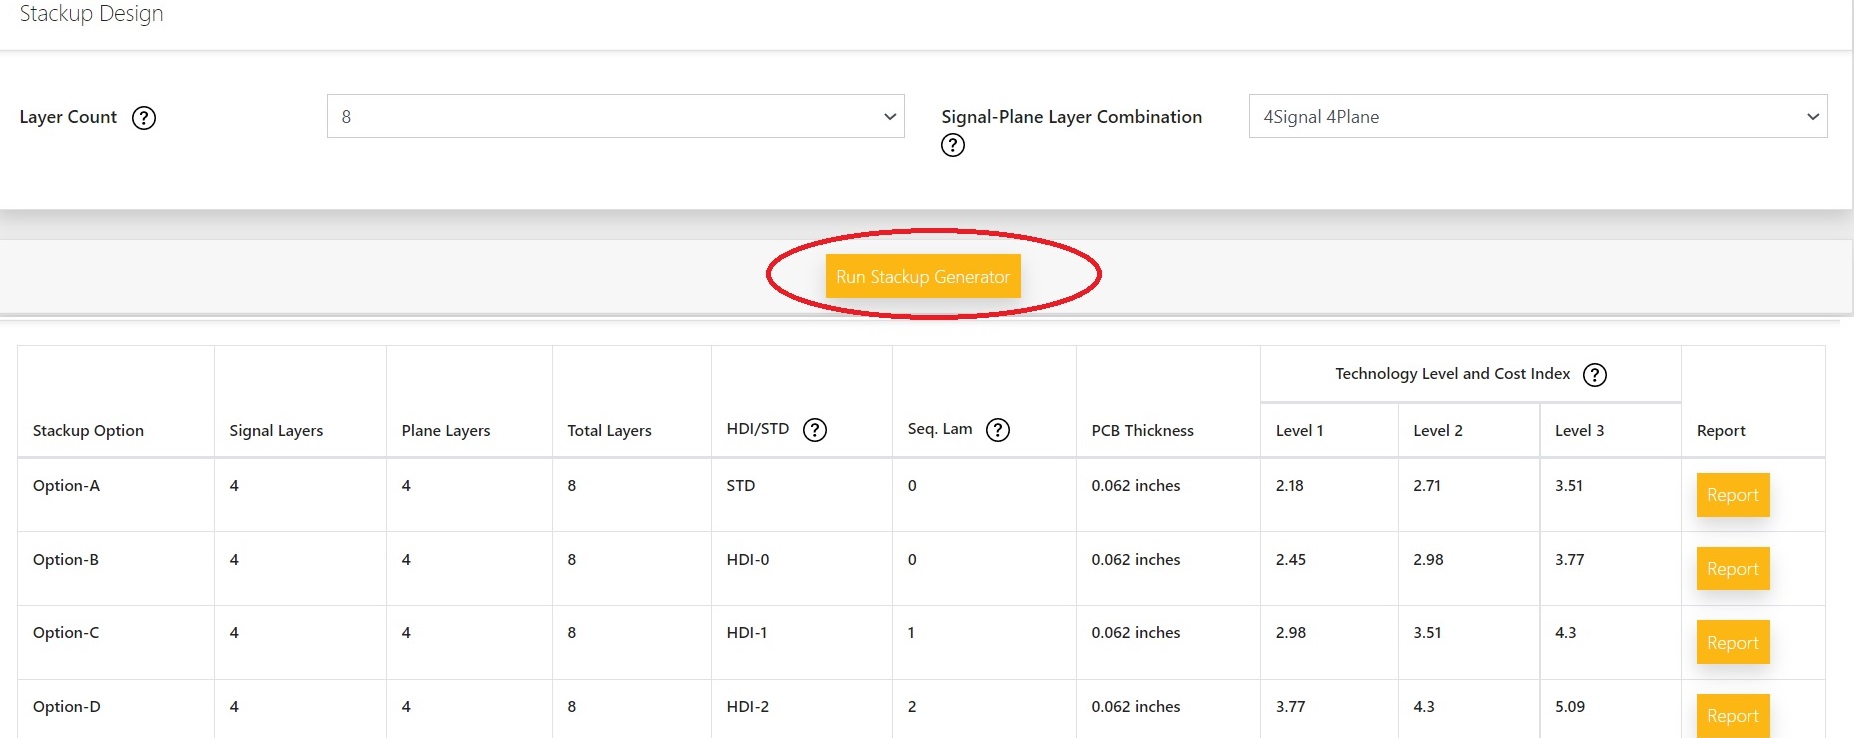Open the Option-C Report
The height and width of the screenshot is (738, 1854).
pos(1732,643)
